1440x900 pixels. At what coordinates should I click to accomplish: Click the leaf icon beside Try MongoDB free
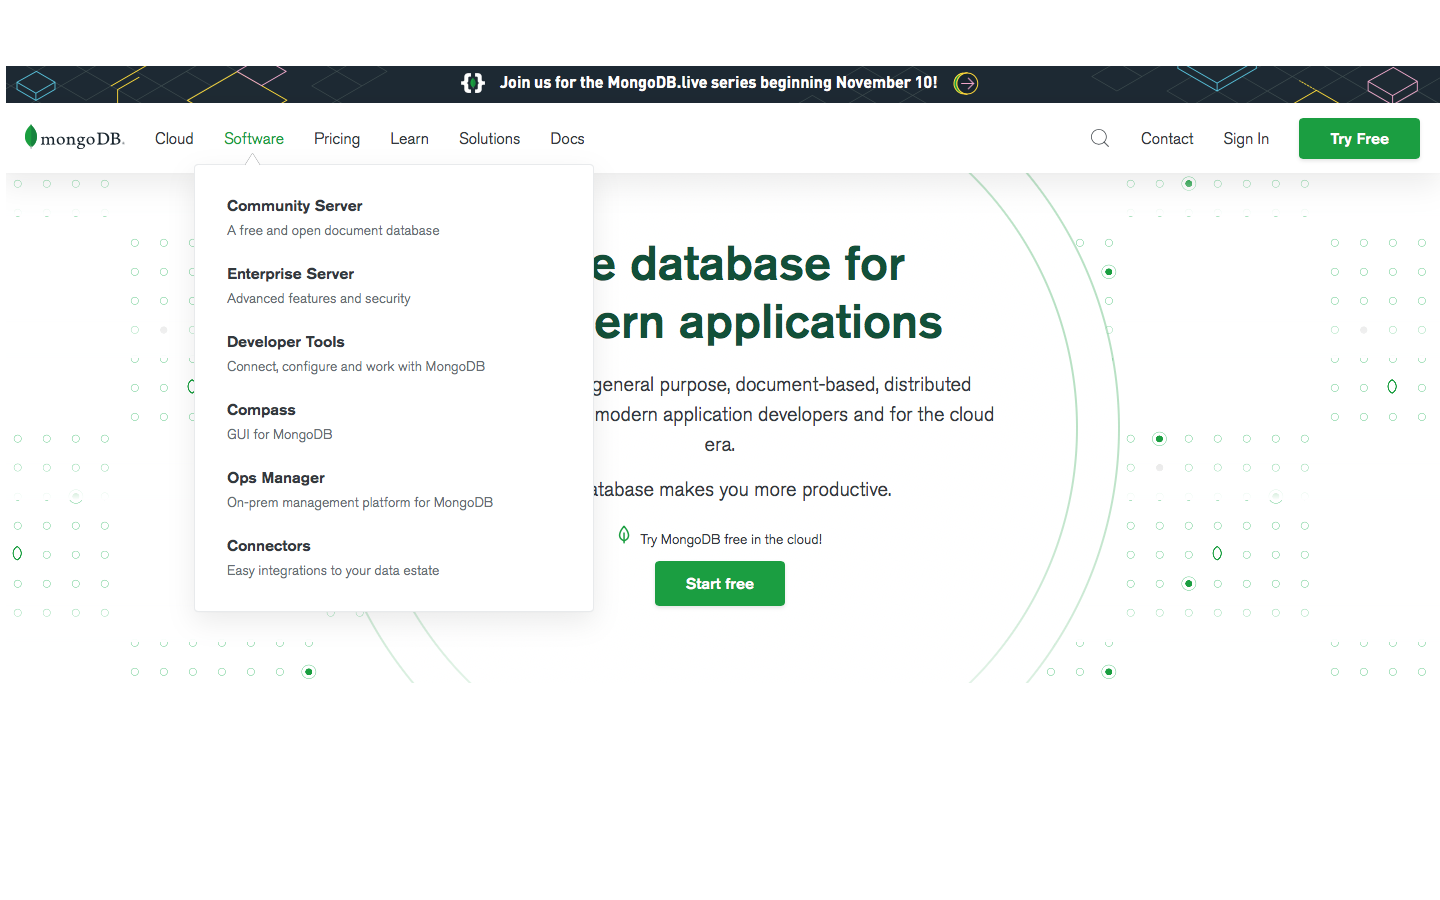624,535
